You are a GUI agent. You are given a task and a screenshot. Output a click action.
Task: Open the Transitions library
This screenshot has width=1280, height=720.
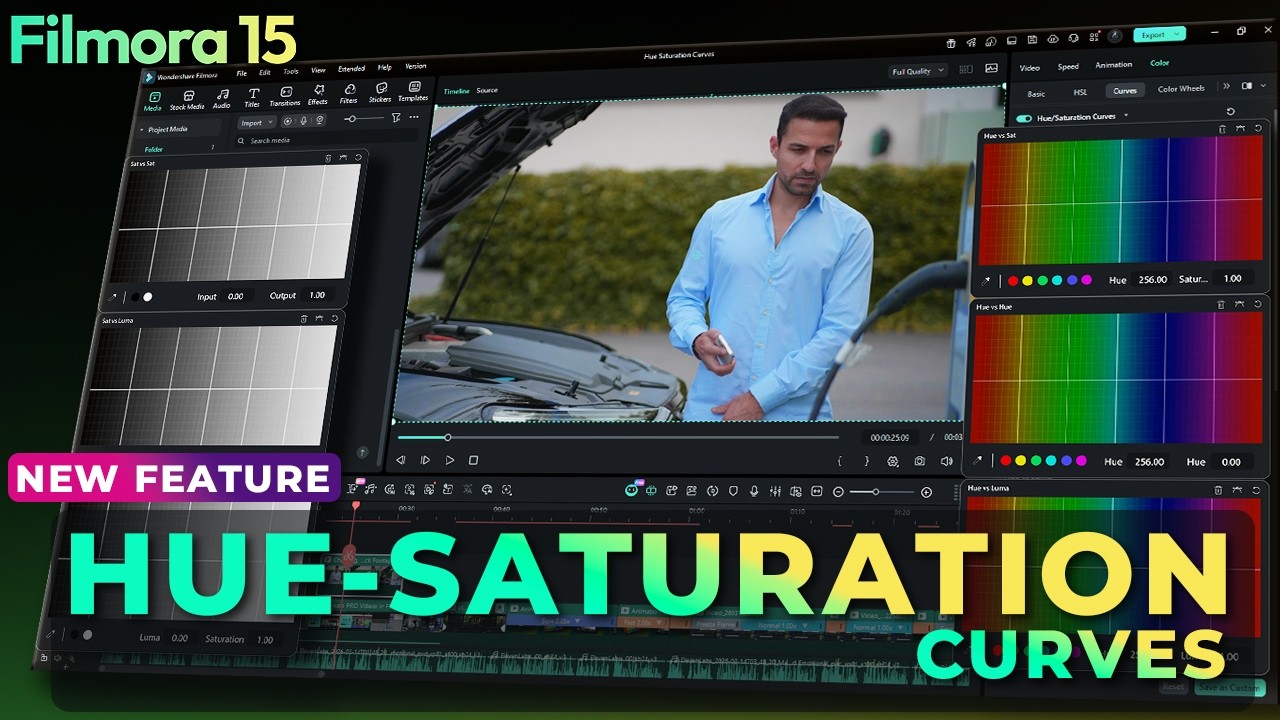coord(285,96)
